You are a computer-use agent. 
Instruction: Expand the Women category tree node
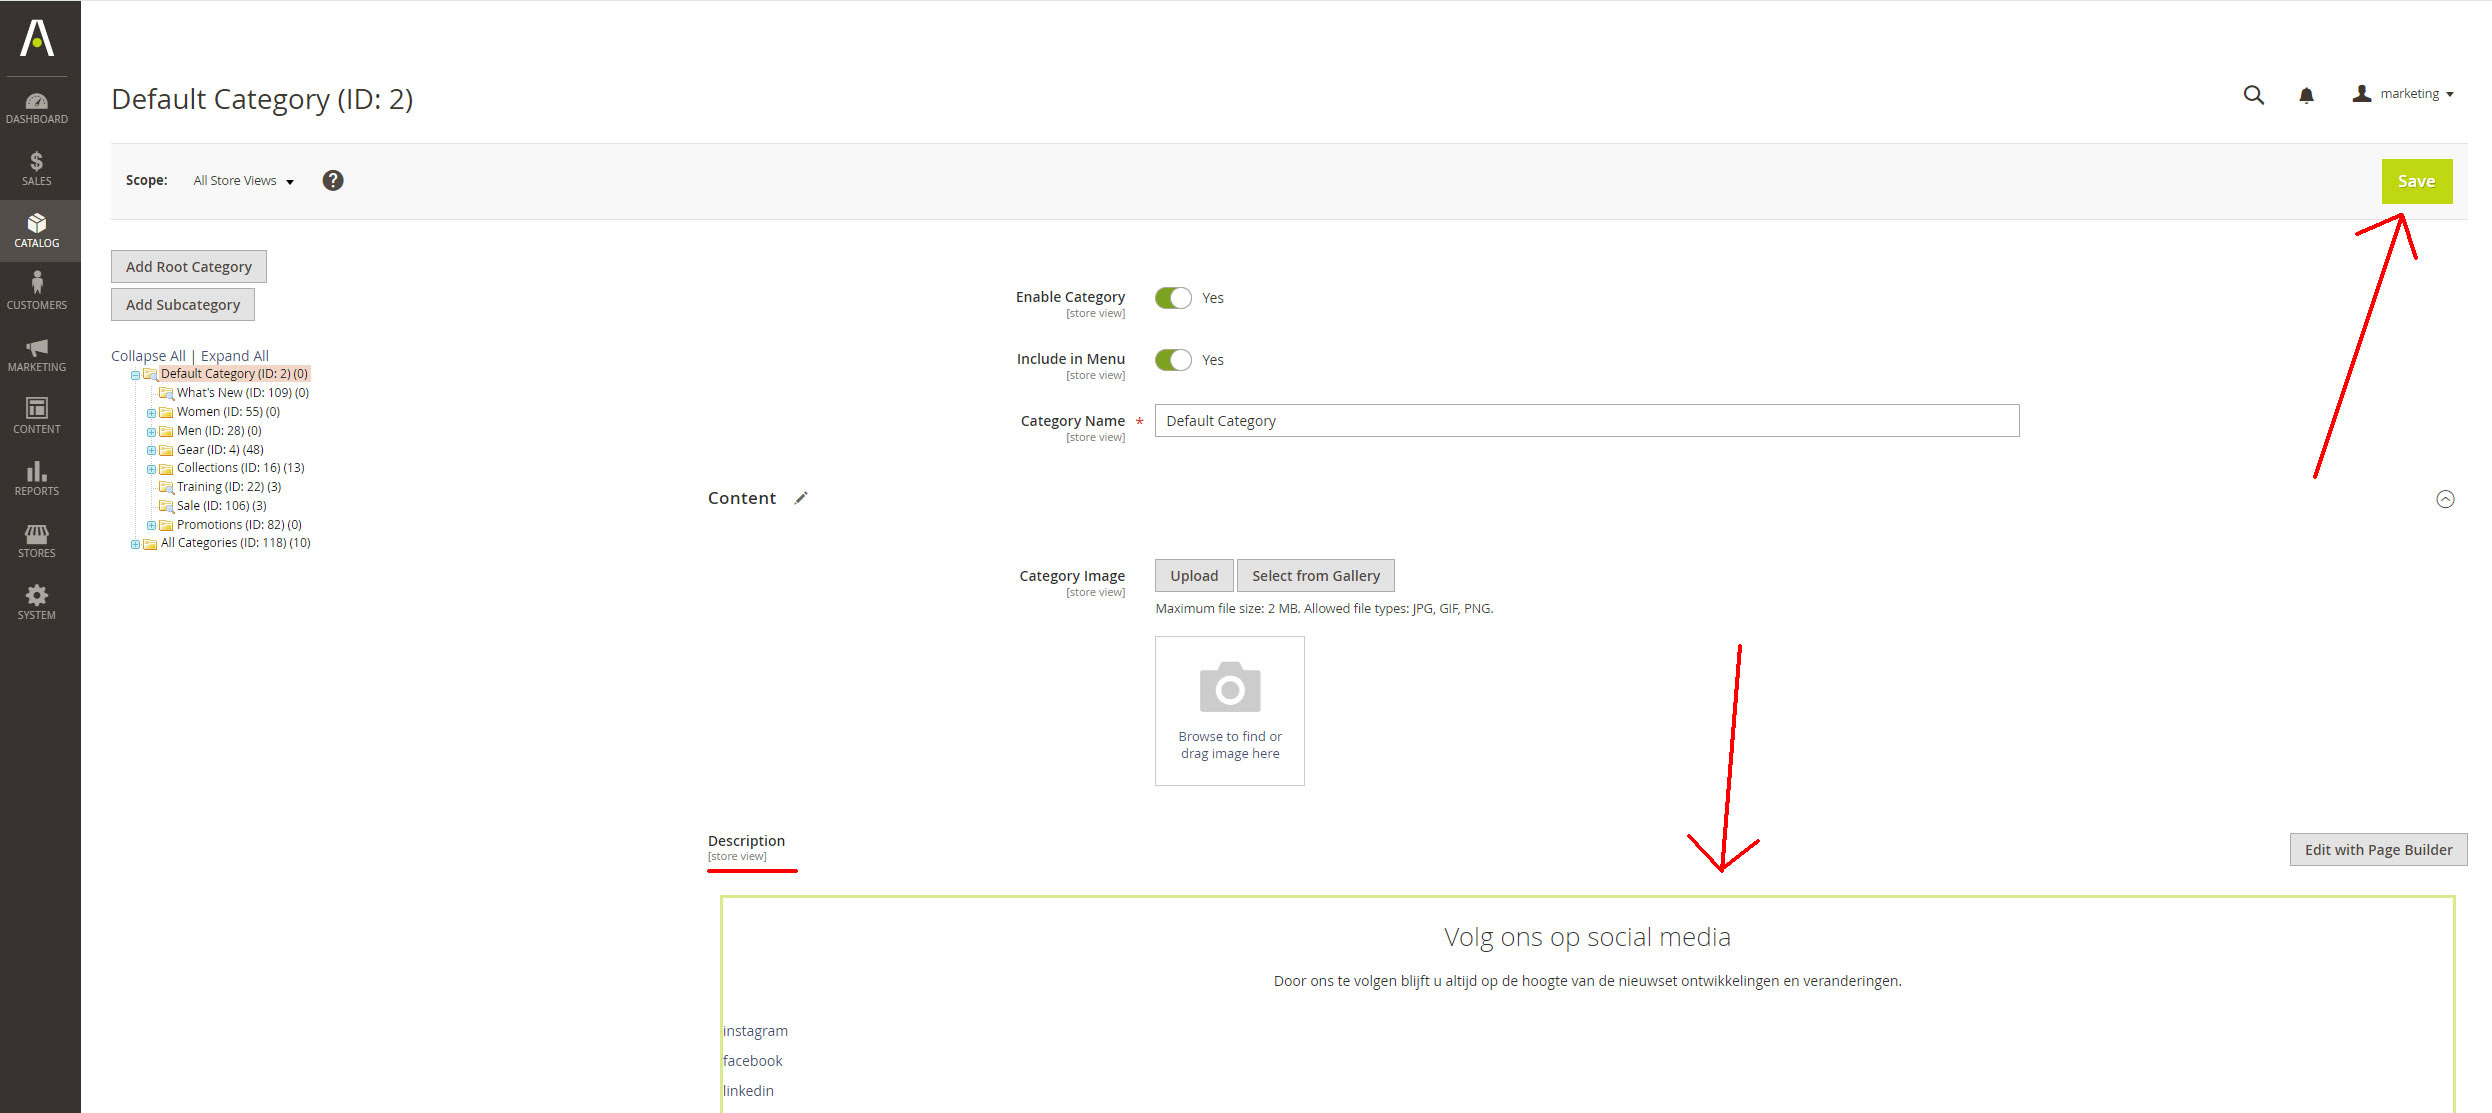tap(151, 413)
